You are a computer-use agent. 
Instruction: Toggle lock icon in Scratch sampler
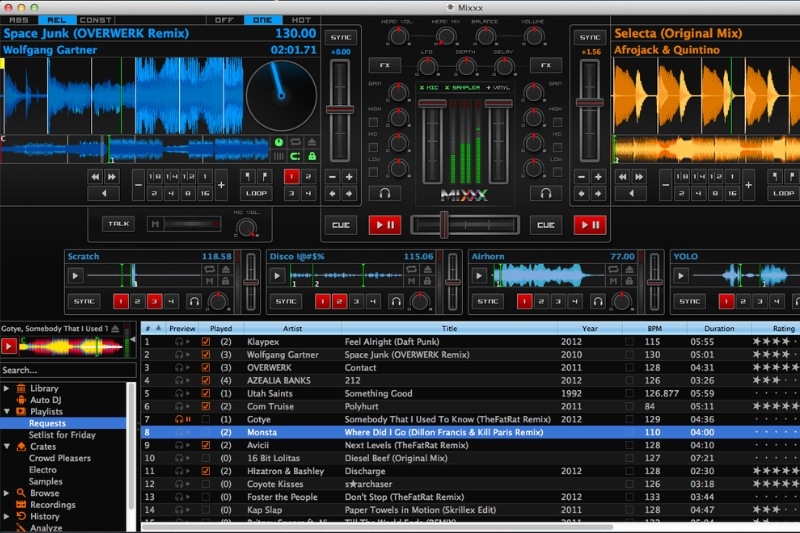tap(226, 281)
